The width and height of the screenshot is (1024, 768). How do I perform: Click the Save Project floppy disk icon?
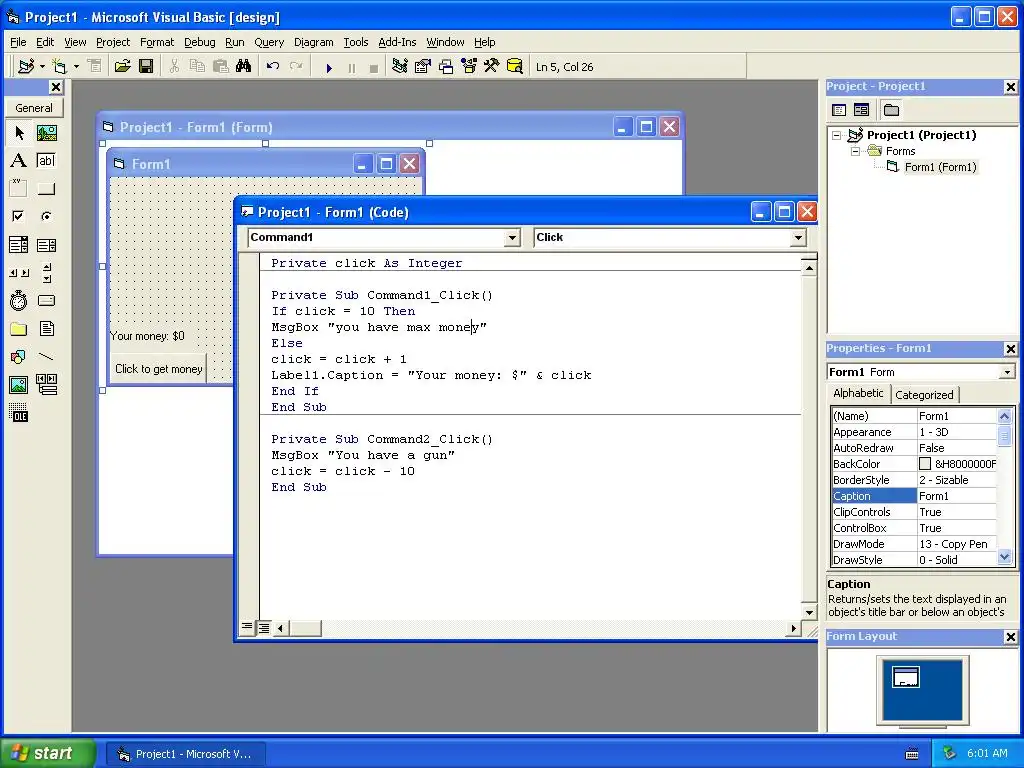pos(146,66)
